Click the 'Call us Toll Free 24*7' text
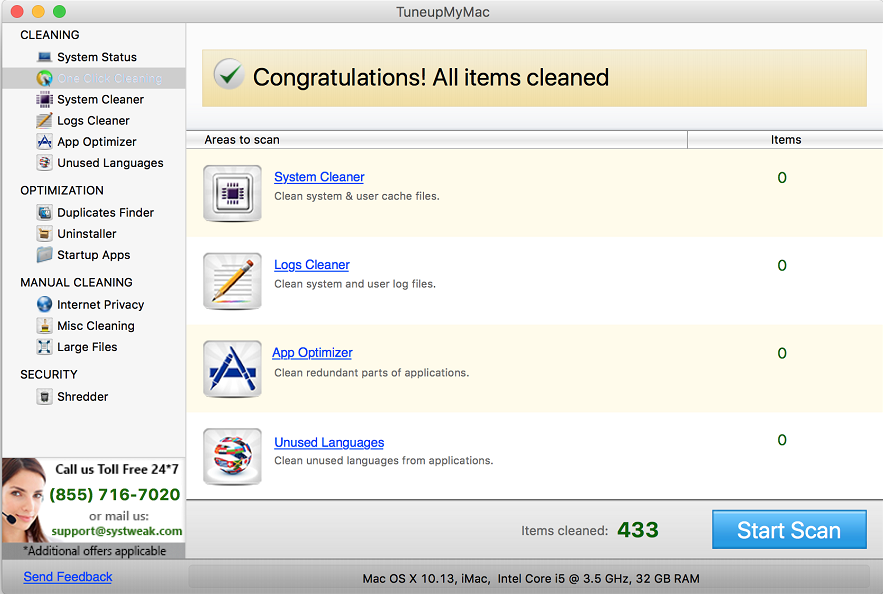This screenshot has height=594, width=883. click(x=117, y=469)
